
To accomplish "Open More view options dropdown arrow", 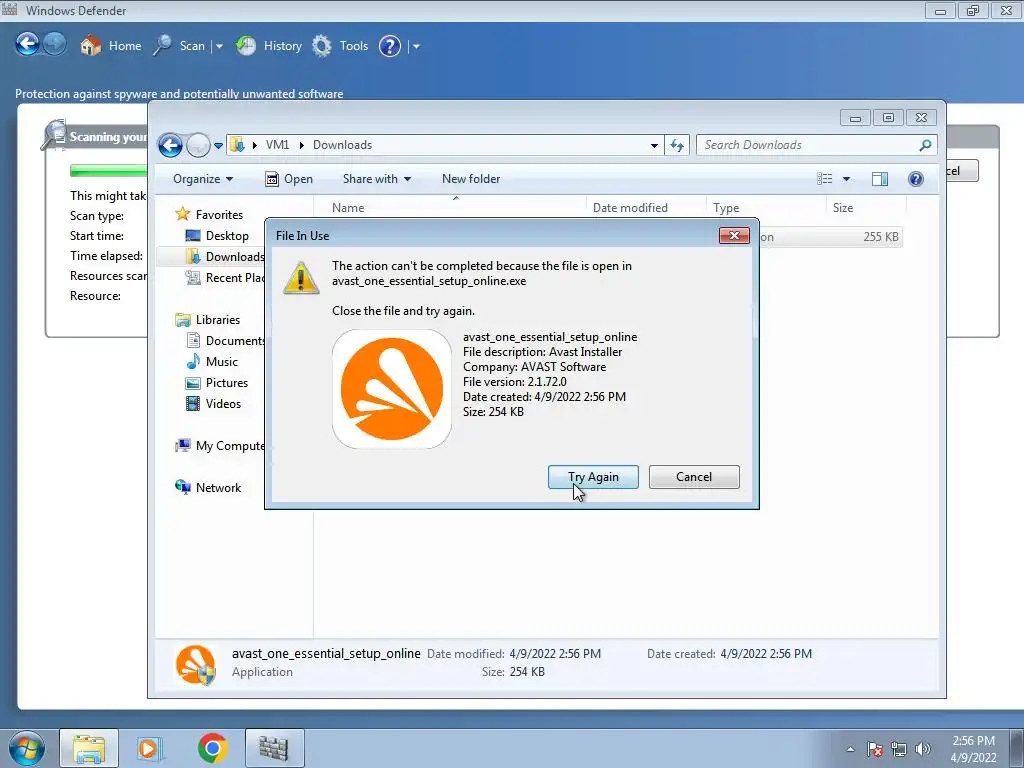I will pyautogui.click(x=846, y=179).
